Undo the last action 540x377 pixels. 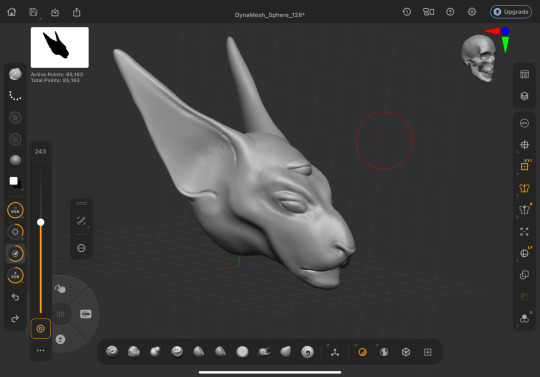(15, 297)
